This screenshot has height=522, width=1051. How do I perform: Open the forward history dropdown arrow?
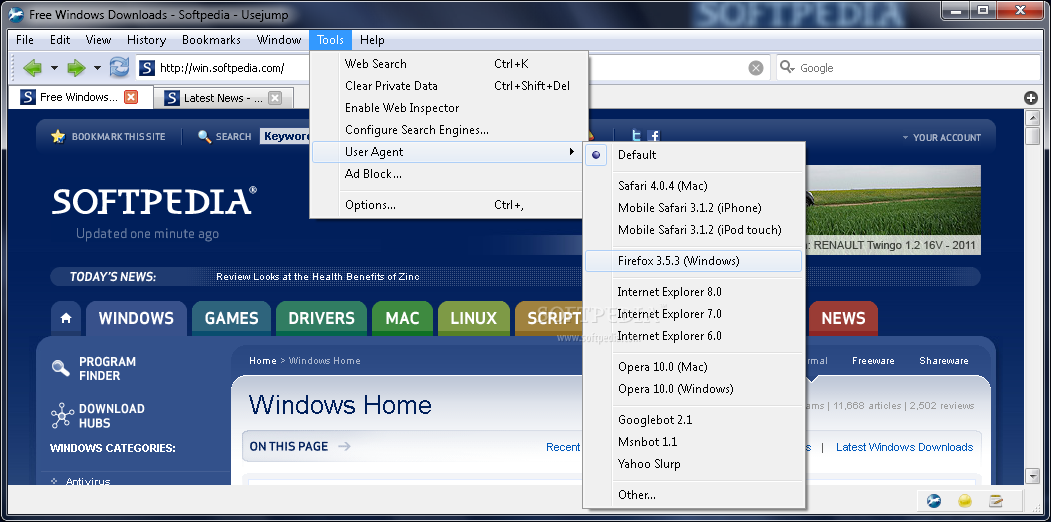click(x=97, y=68)
